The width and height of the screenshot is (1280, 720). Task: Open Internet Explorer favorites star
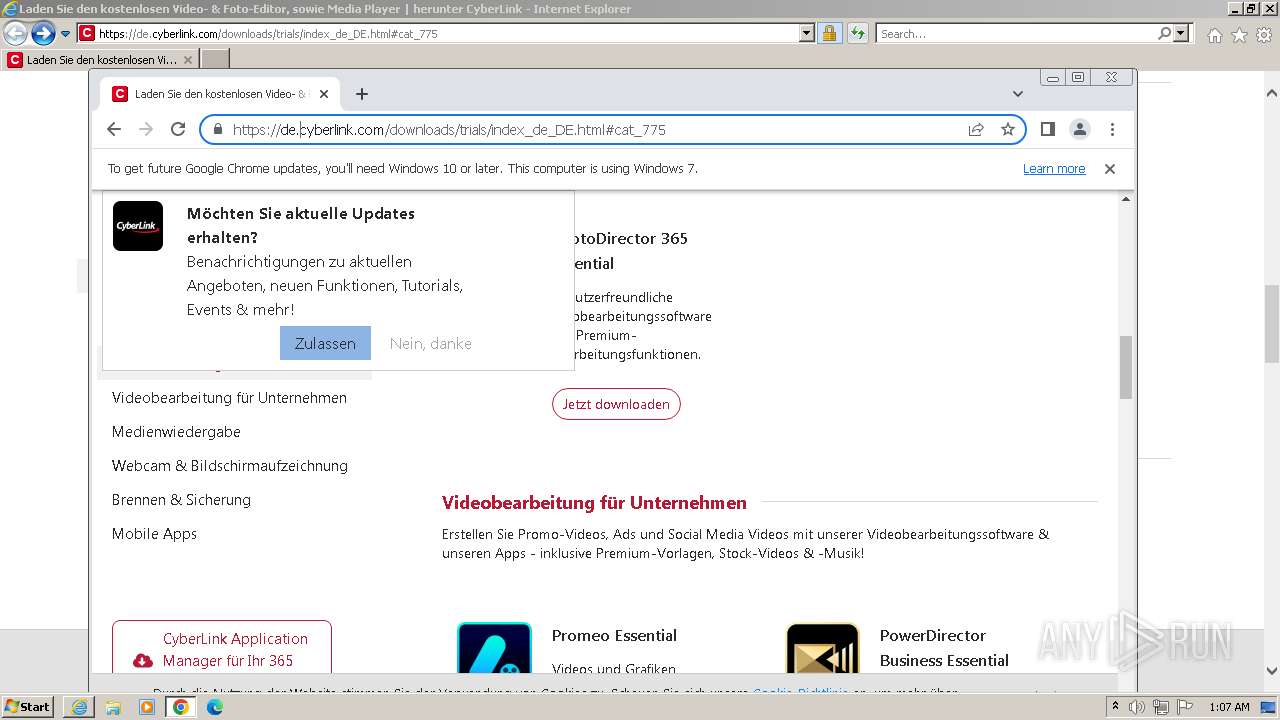pos(1239,35)
